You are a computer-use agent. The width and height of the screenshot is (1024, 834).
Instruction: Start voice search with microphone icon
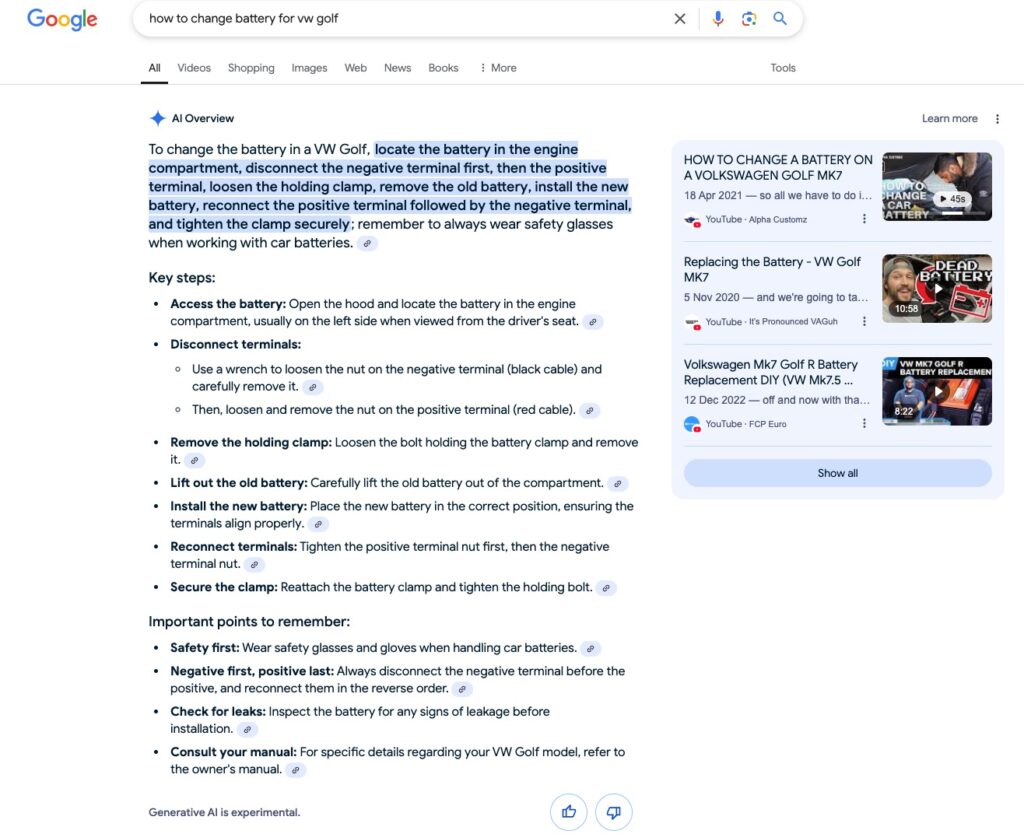click(x=718, y=19)
